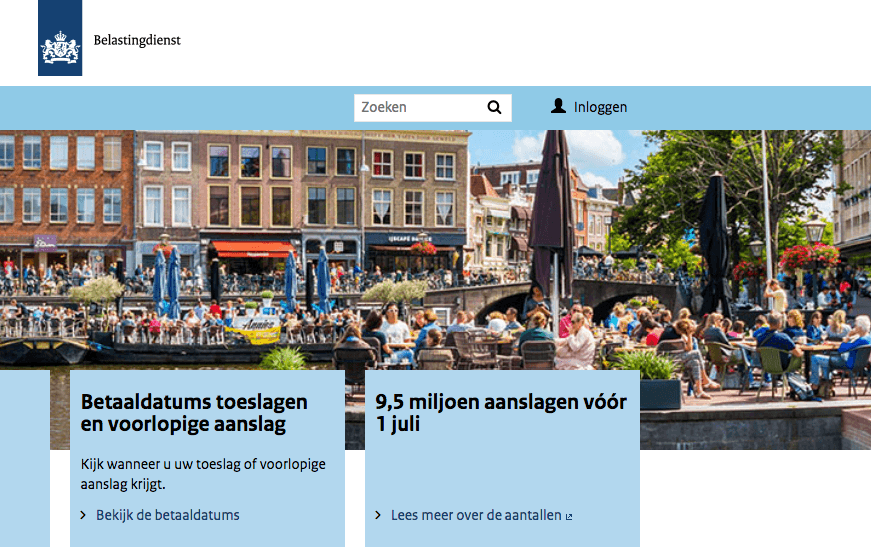Click the Belastingdienst wordmark text
The width and height of the screenshot is (871, 559).
coord(137,40)
